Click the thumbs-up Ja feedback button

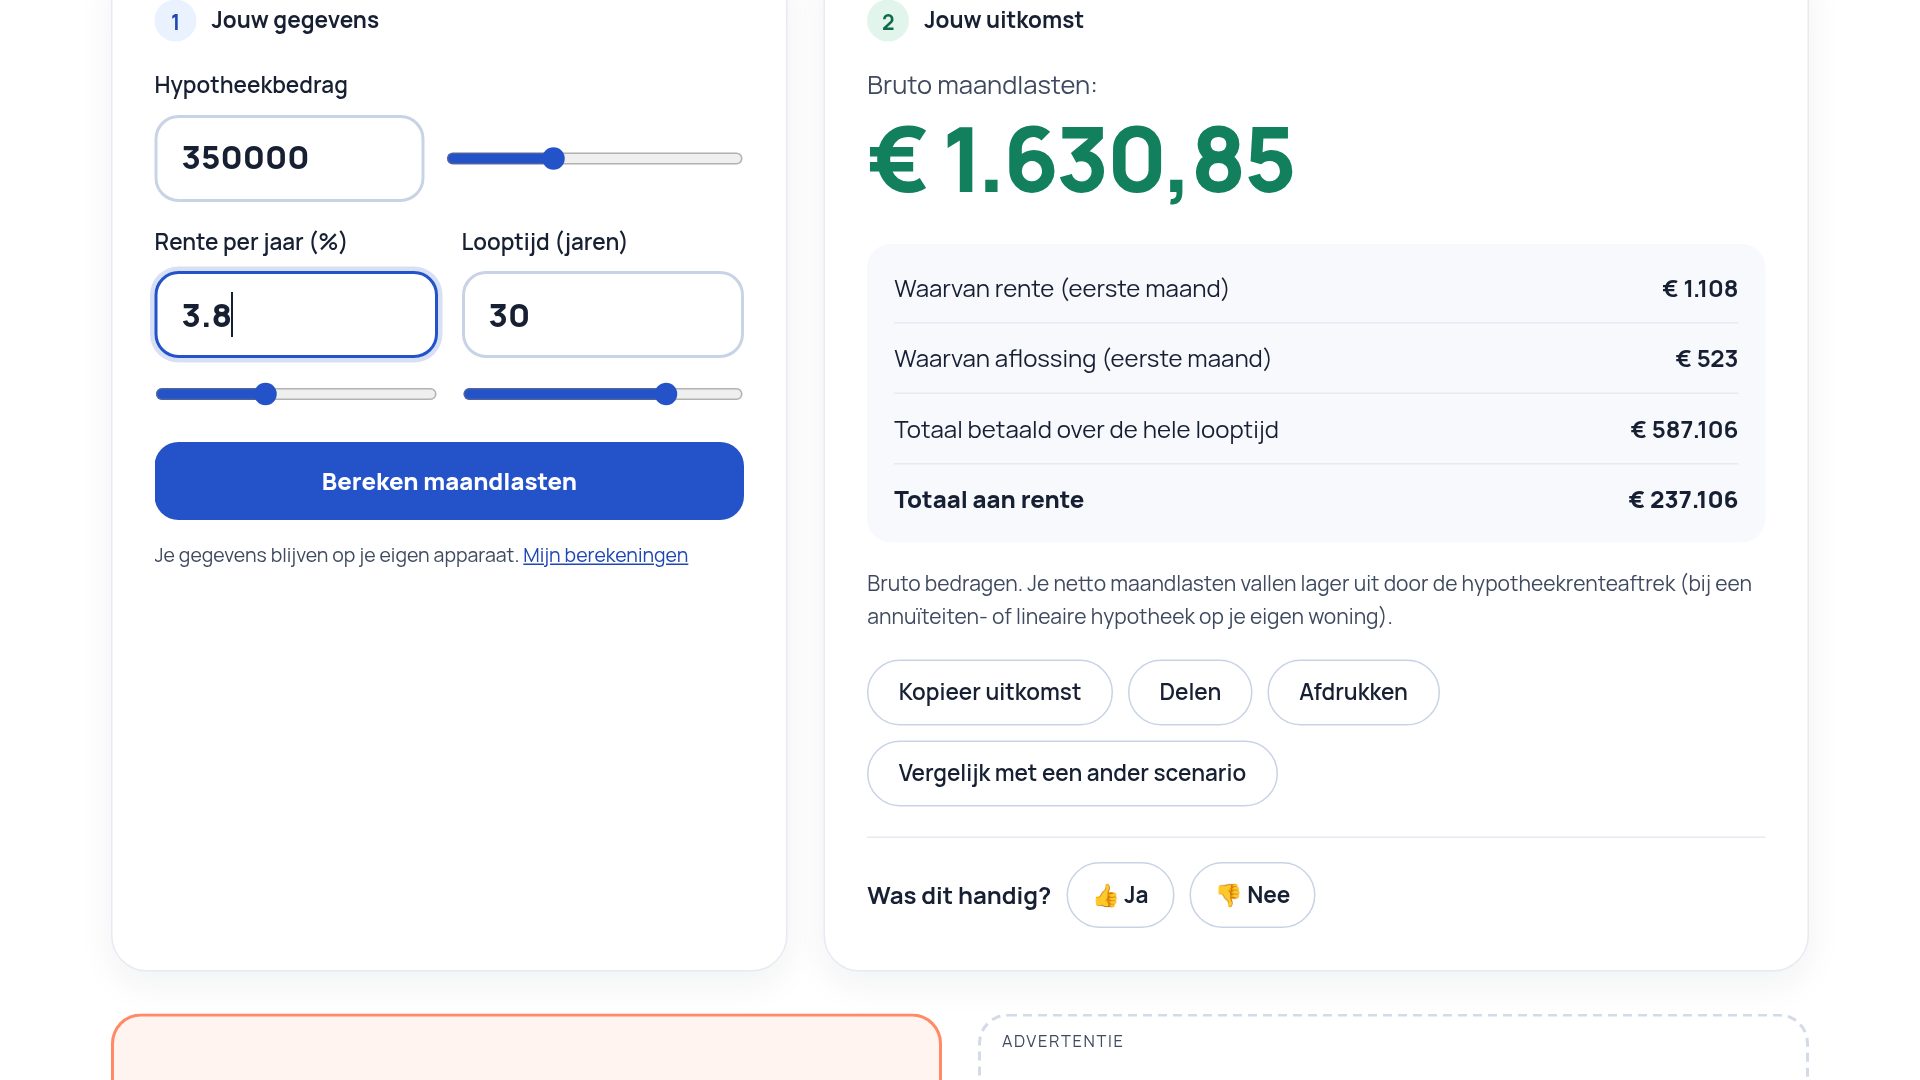[1120, 895]
